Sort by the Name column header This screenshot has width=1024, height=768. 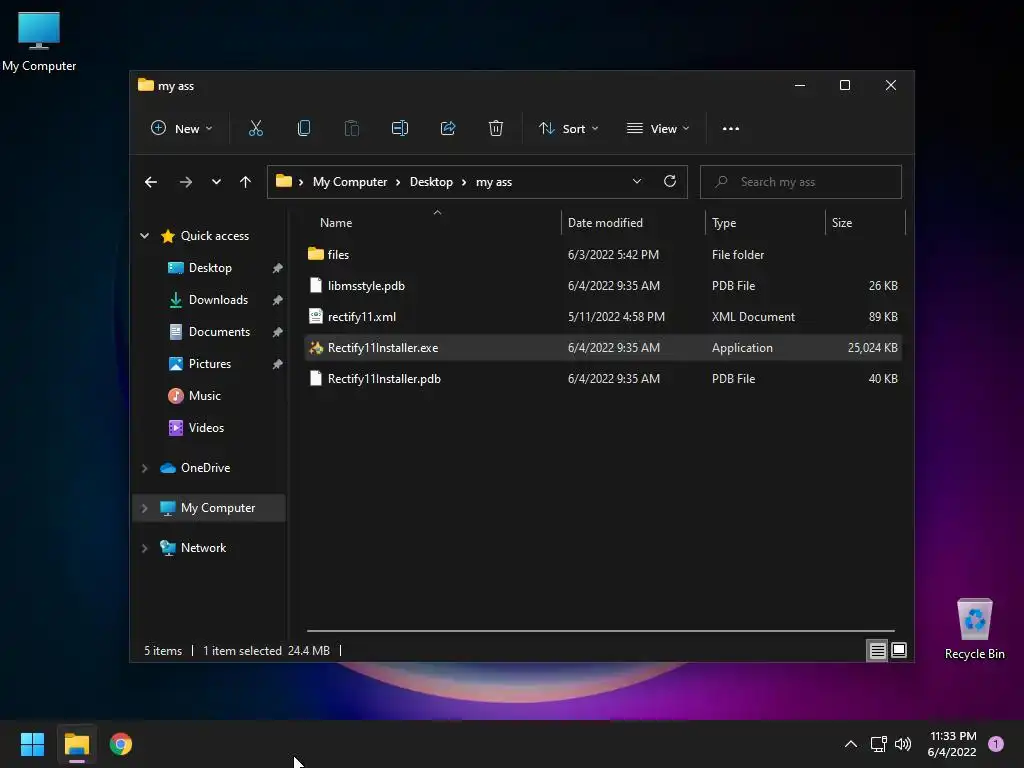pos(336,223)
